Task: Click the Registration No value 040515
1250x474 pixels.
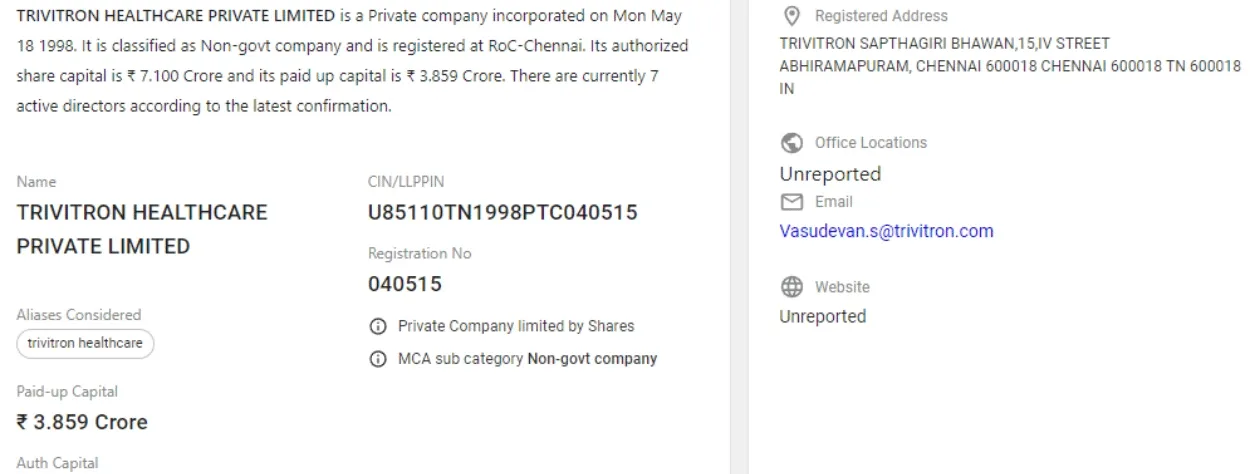Action: [x=404, y=284]
